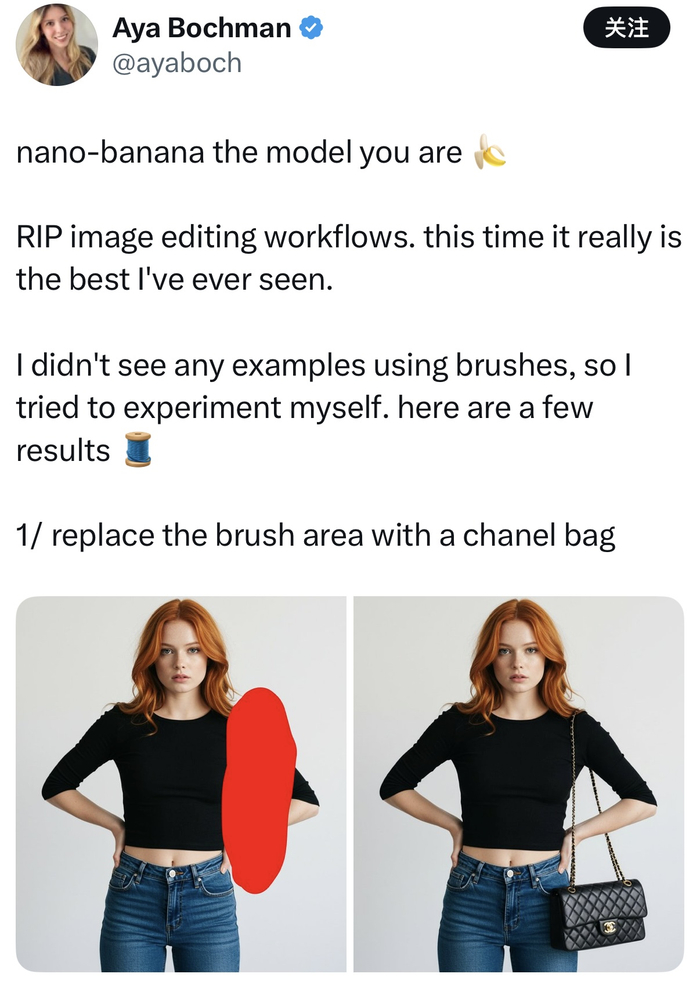Click the blue jeans in the left photo
The image size is (700, 1002).
[171, 914]
